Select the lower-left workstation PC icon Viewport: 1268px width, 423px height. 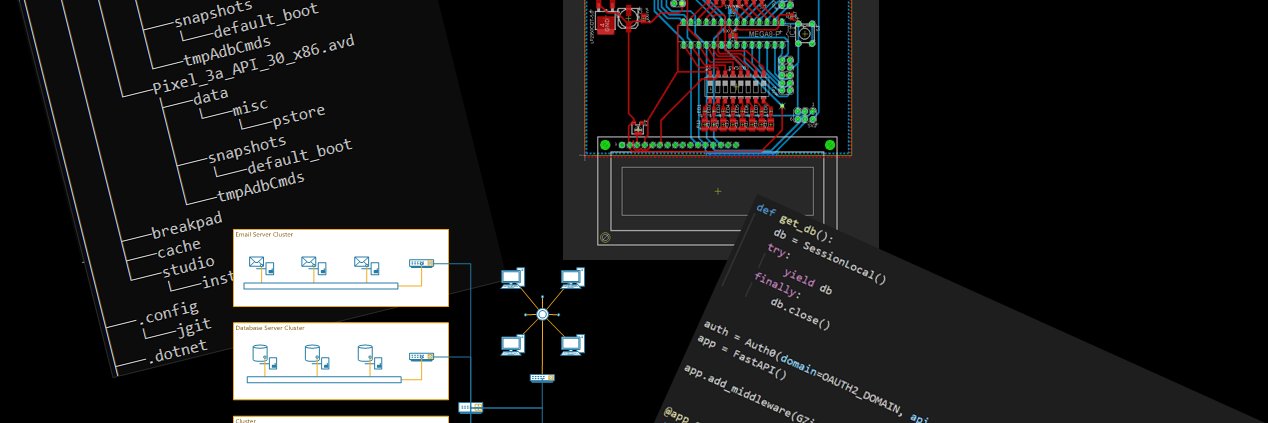coord(512,345)
